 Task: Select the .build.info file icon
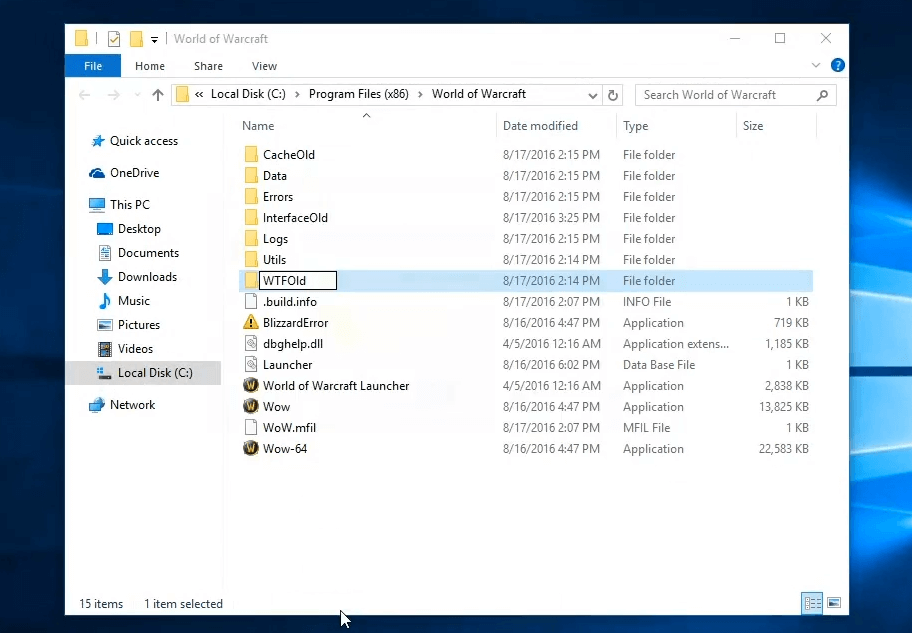tap(251, 301)
